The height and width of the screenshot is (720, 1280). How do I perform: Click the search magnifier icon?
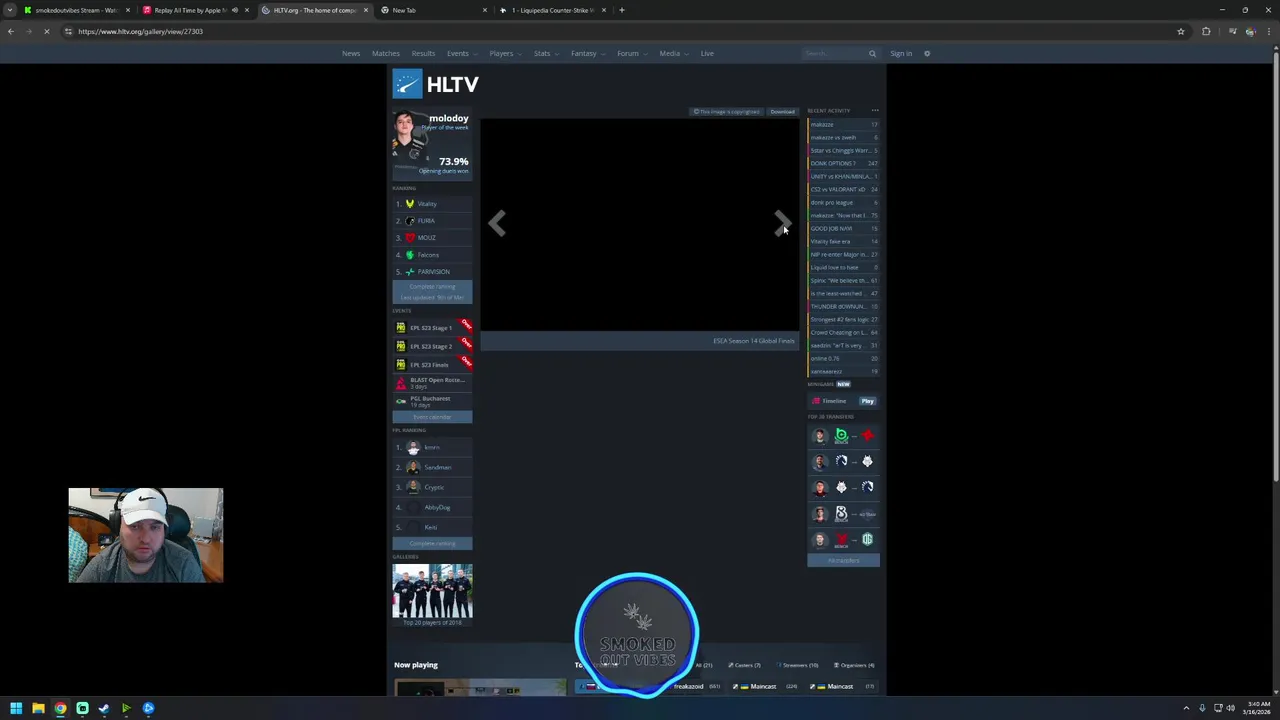point(872,53)
